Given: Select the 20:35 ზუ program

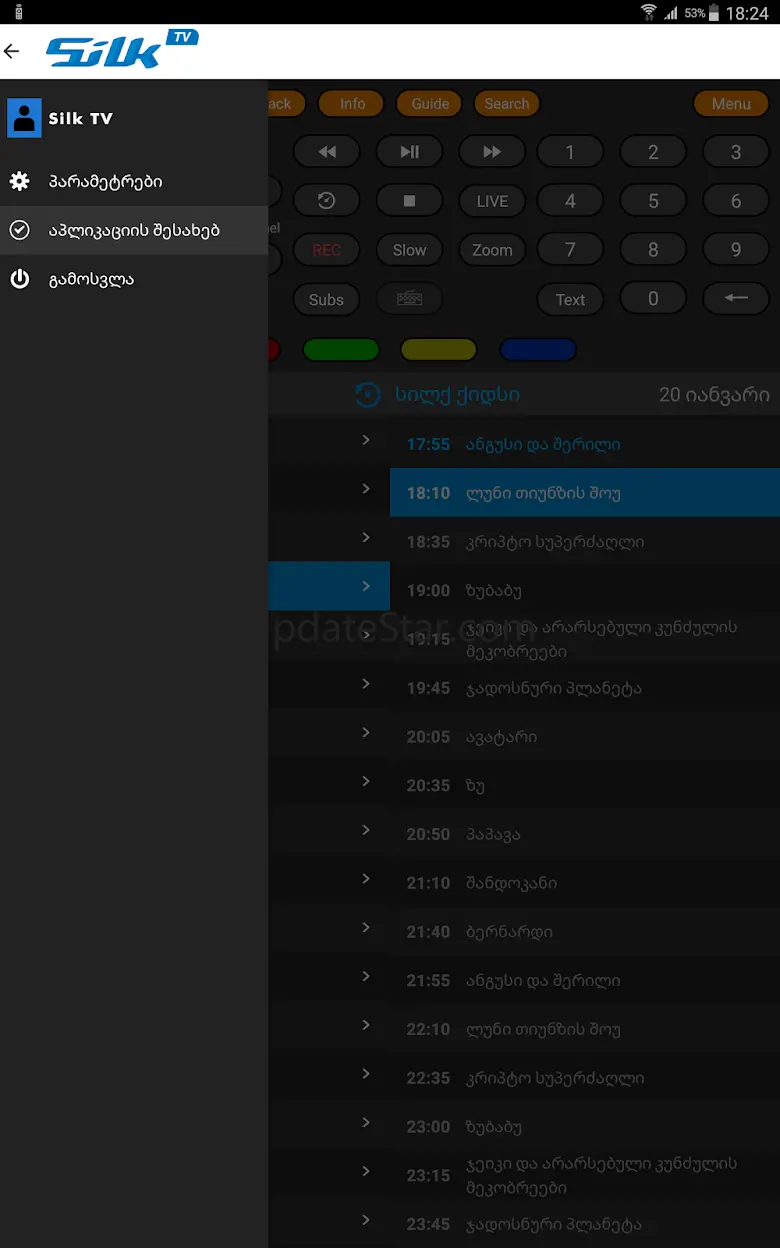Looking at the screenshot, I should tap(585, 786).
